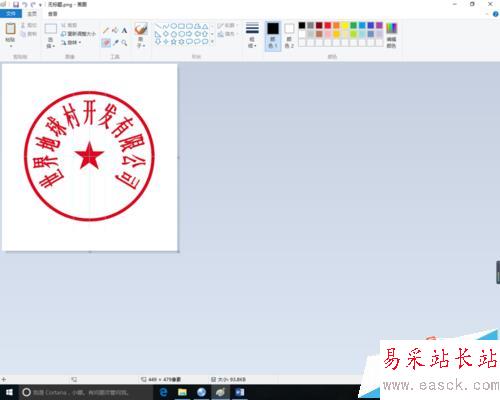500x400 pixels.
Task: Click the blue Help question mark icon
Action: tap(495, 14)
